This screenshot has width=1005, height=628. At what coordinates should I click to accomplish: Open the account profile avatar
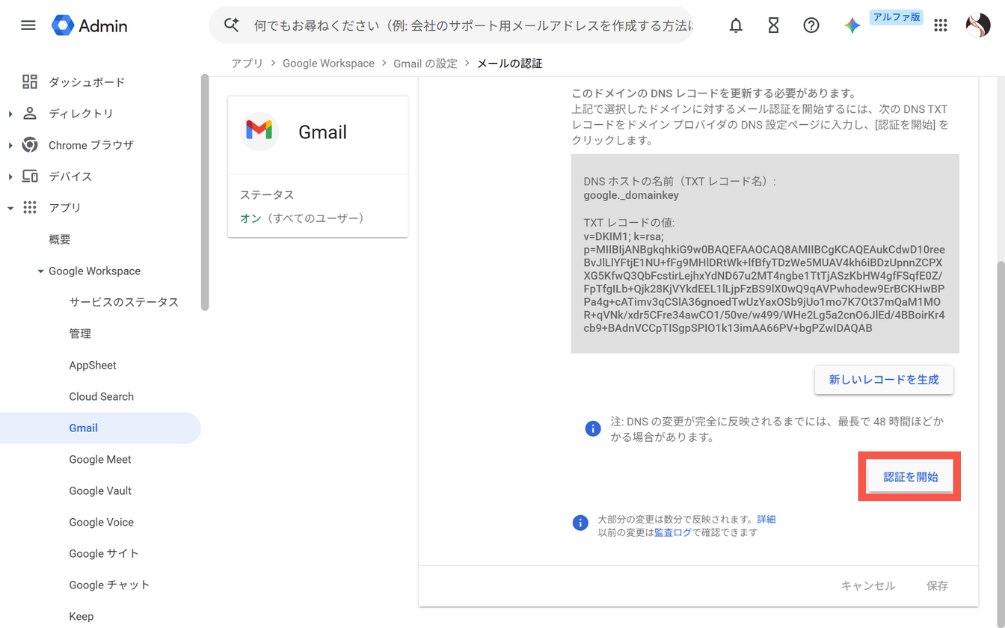(x=978, y=26)
